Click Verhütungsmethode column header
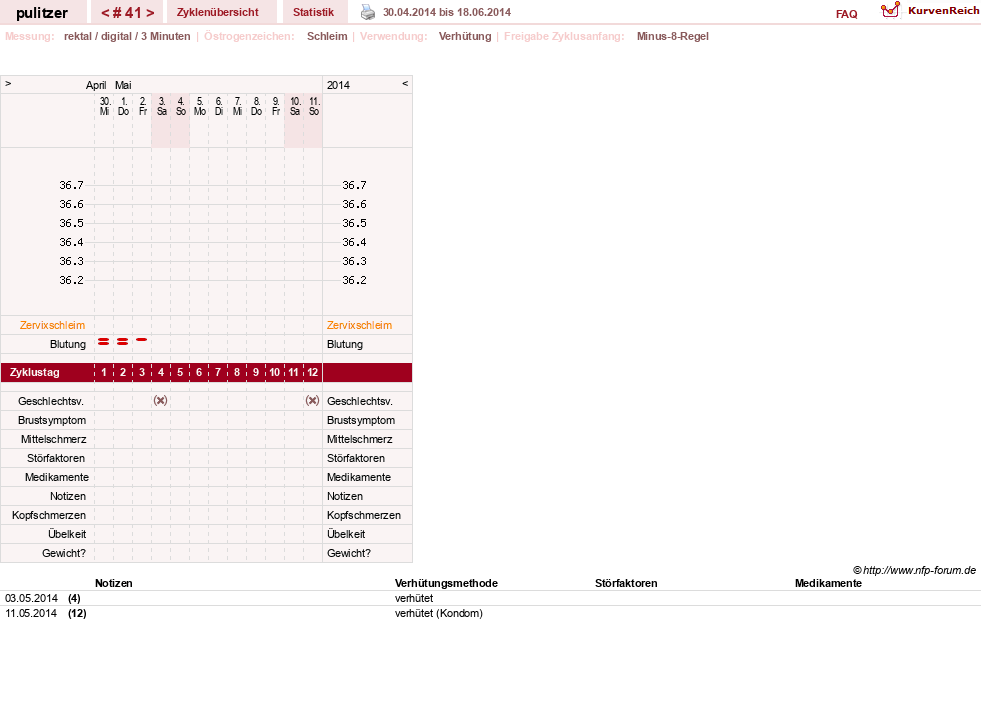 (446, 583)
